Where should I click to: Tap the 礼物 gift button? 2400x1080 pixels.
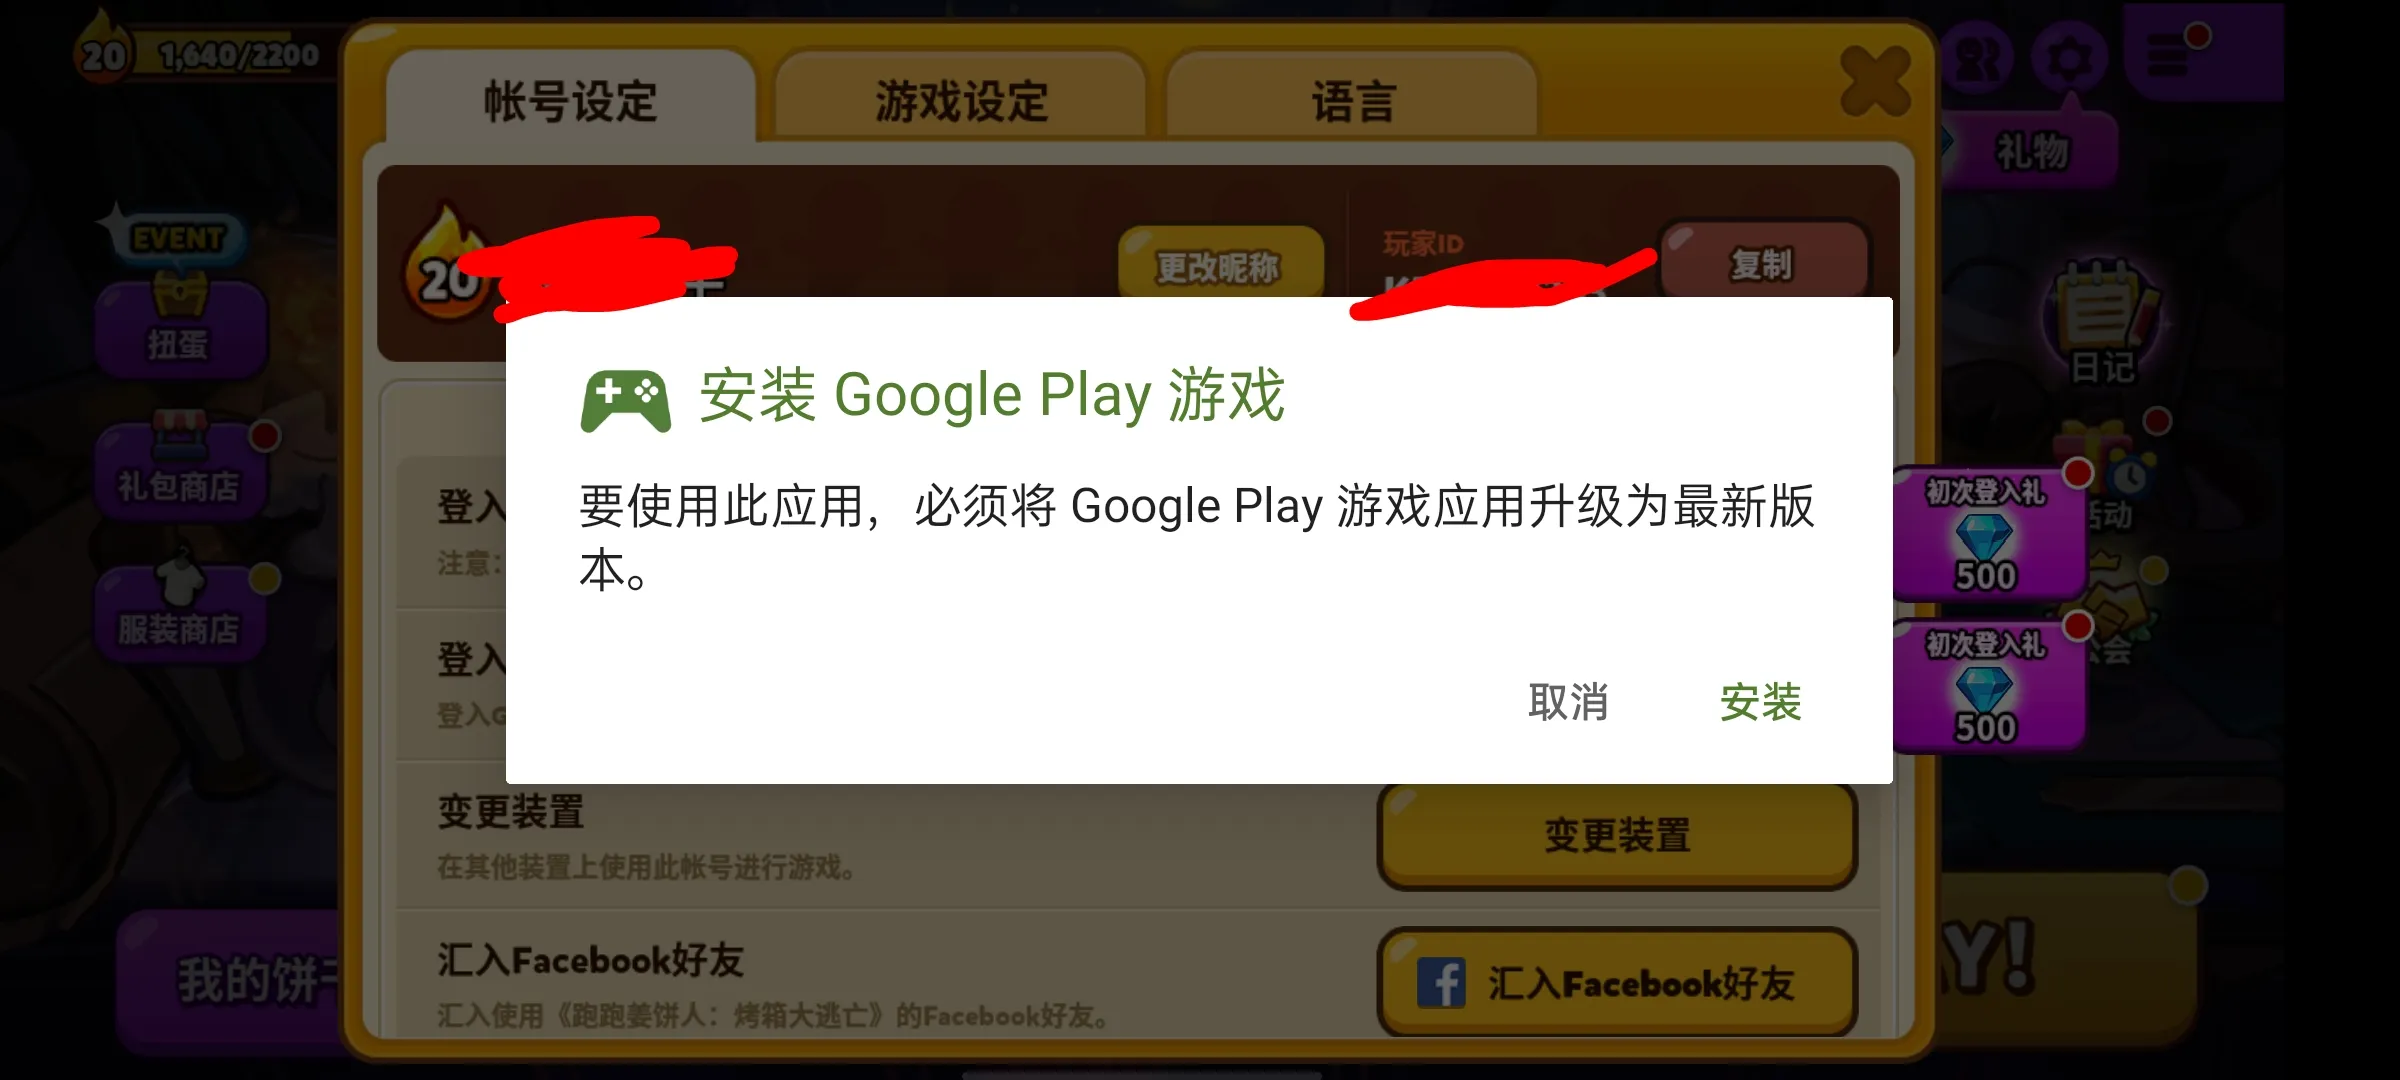2033,152
